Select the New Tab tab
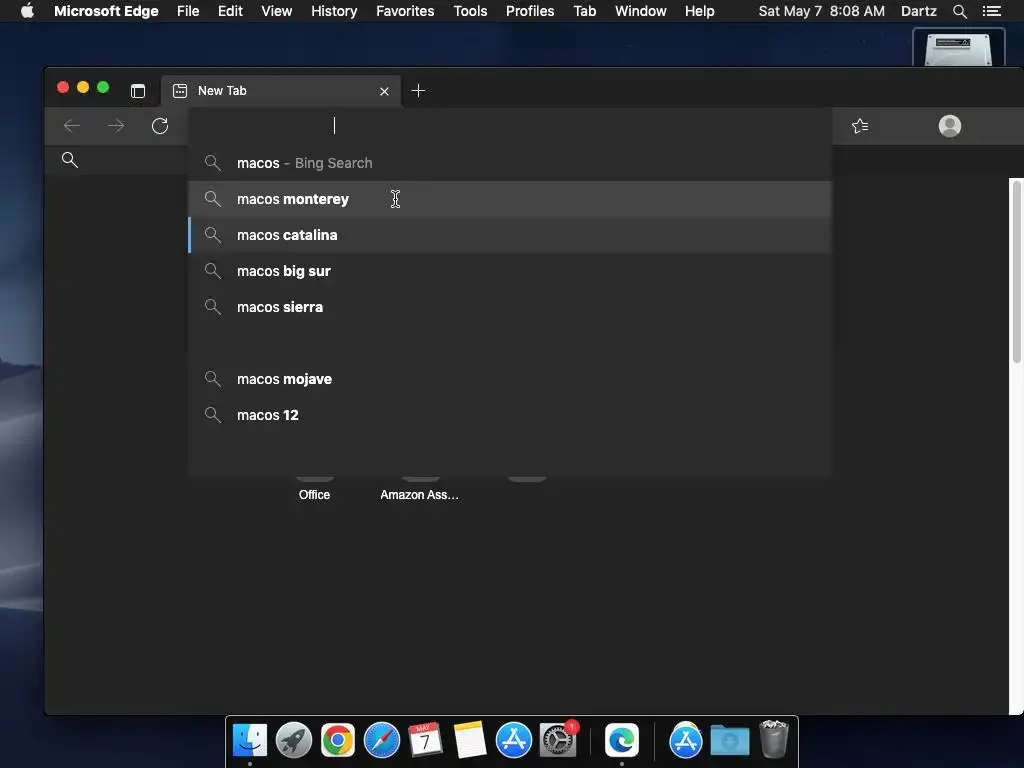Image resolution: width=1024 pixels, height=768 pixels. point(281,91)
